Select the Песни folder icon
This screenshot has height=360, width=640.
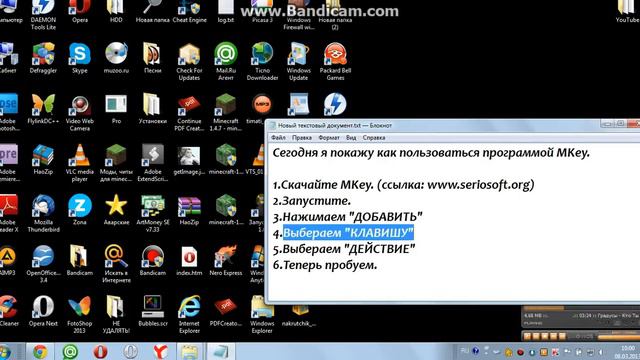[x=153, y=58]
